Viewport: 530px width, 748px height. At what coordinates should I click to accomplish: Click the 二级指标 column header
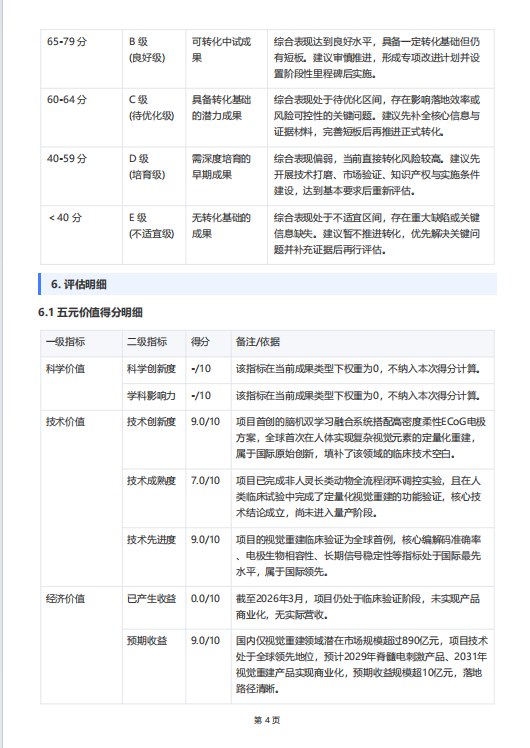154,343
